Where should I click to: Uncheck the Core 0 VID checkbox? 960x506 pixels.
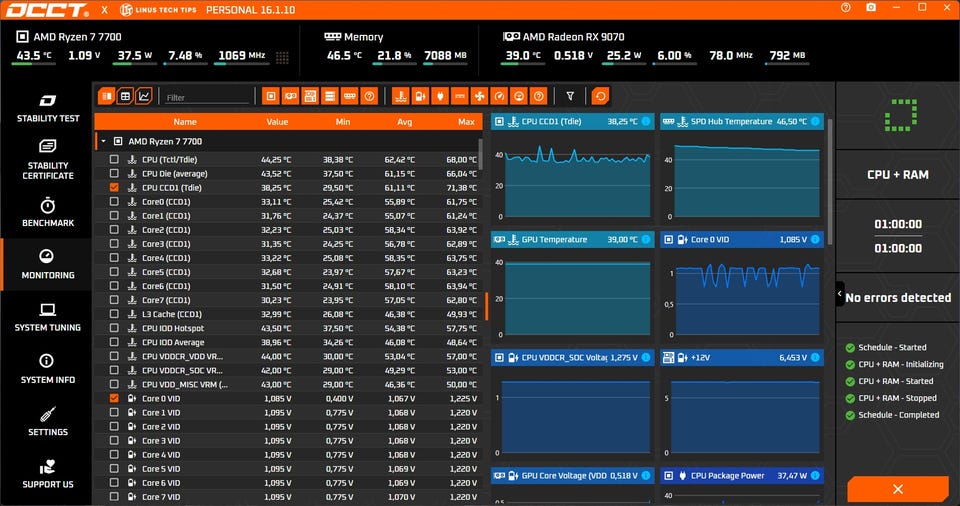click(114, 398)
